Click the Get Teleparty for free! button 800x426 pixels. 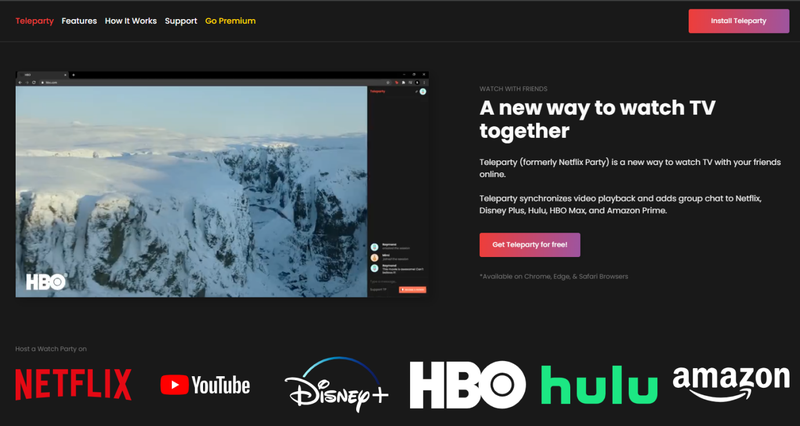[x=530, y=245]
